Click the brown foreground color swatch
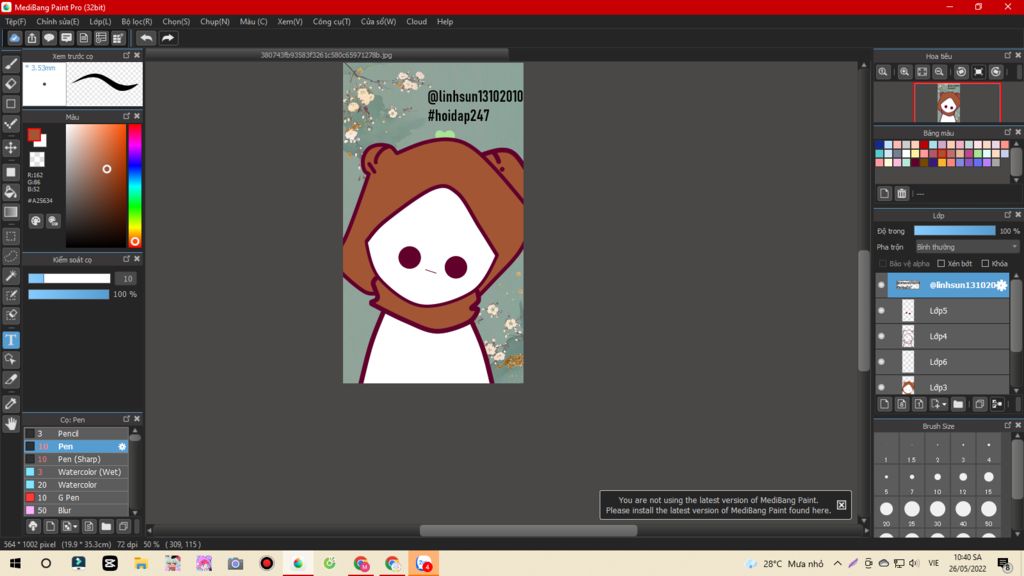Image resolution: width=1024 pixels, height=576 pixels. pyautogui.click(x=34, y=135)
